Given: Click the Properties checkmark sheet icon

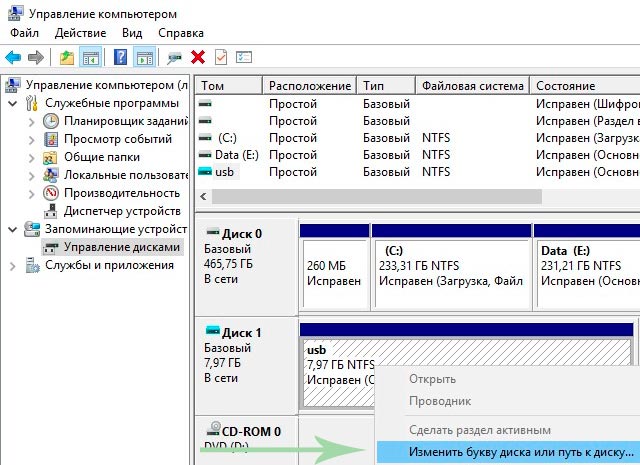Looking at the screenshot, I should (x=221, y=57).
